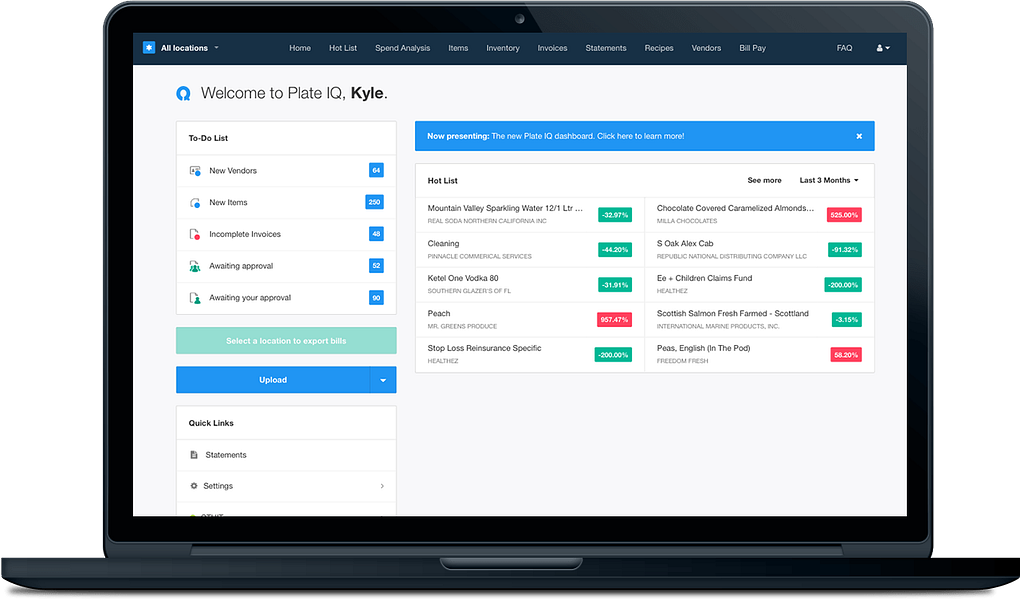Open the All locations dropdown
1020x600 pixels.
click(x=181, y=48)
